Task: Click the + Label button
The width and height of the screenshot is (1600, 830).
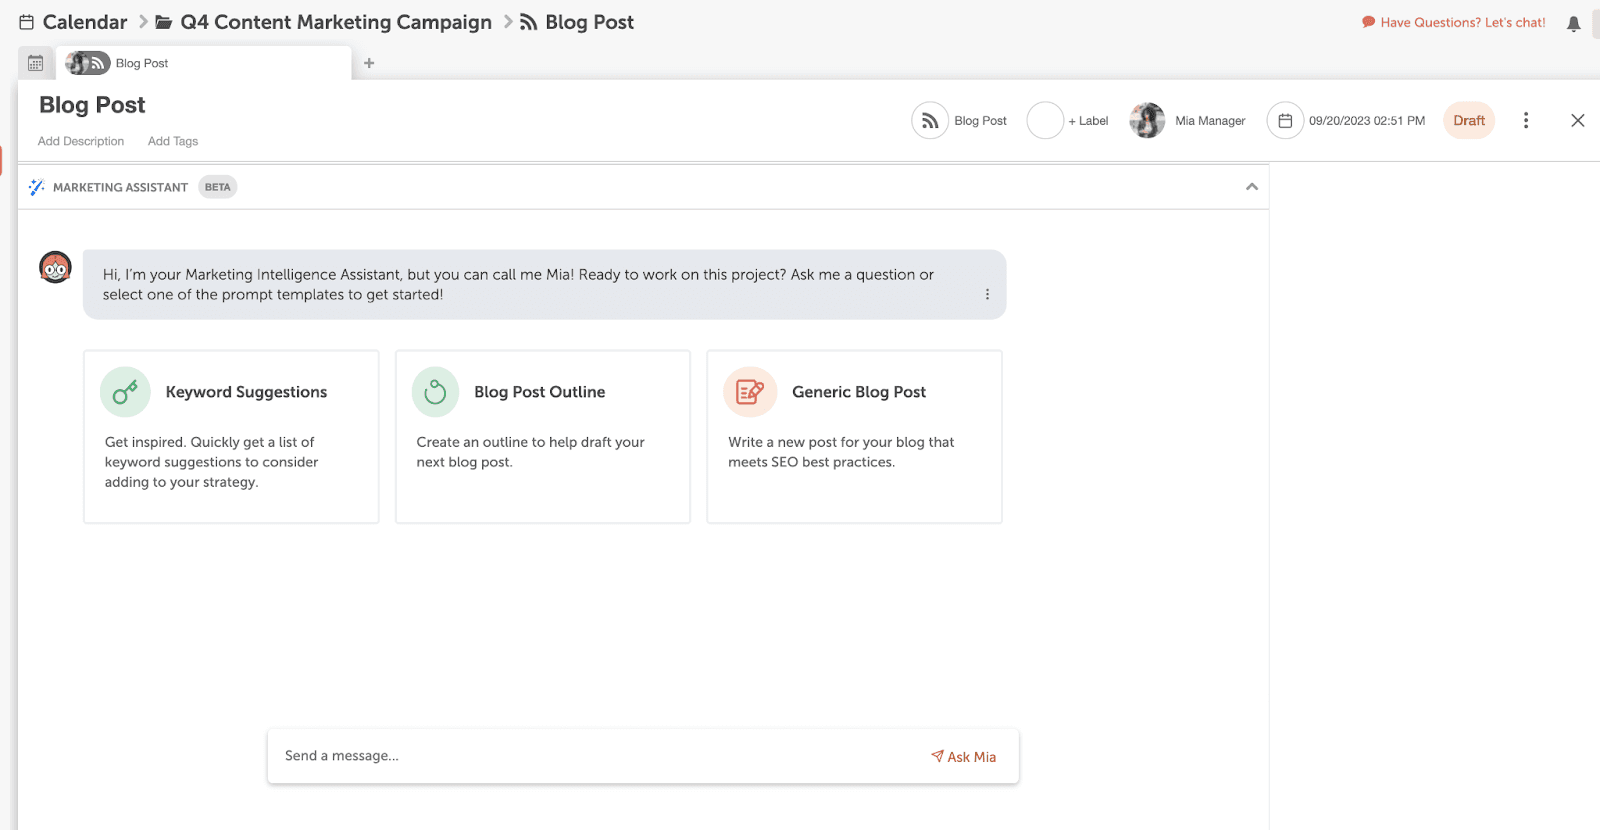Action: (1088, 121)
